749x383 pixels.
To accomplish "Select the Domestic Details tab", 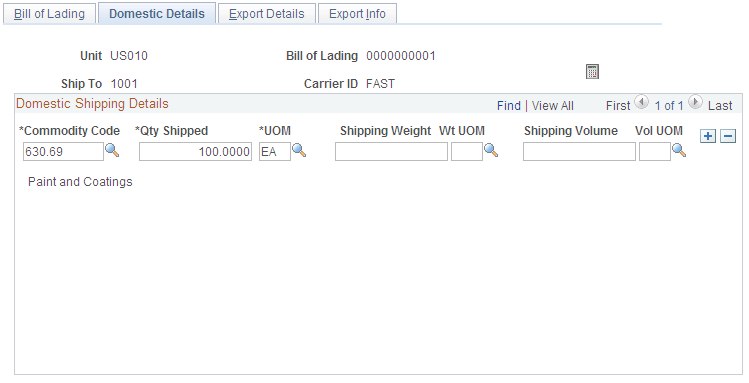I will (157, 13).
